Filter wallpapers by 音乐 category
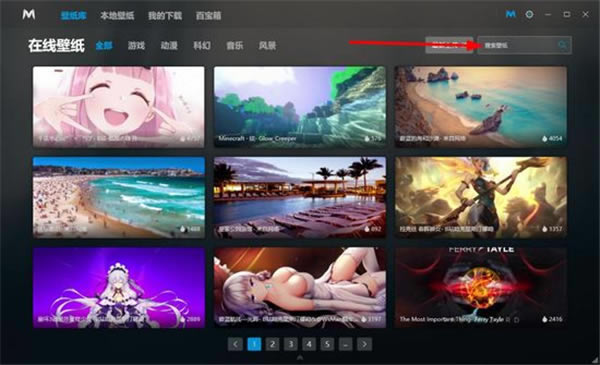 235,46
